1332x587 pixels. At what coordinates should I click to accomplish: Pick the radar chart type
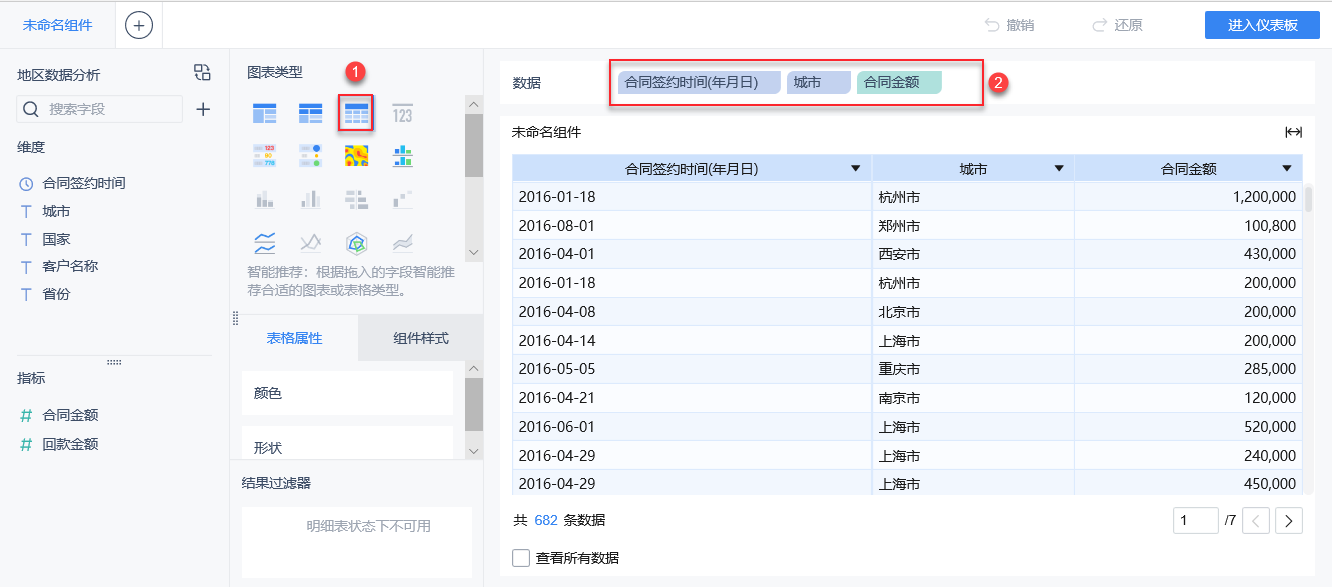[x=356, y=242]
